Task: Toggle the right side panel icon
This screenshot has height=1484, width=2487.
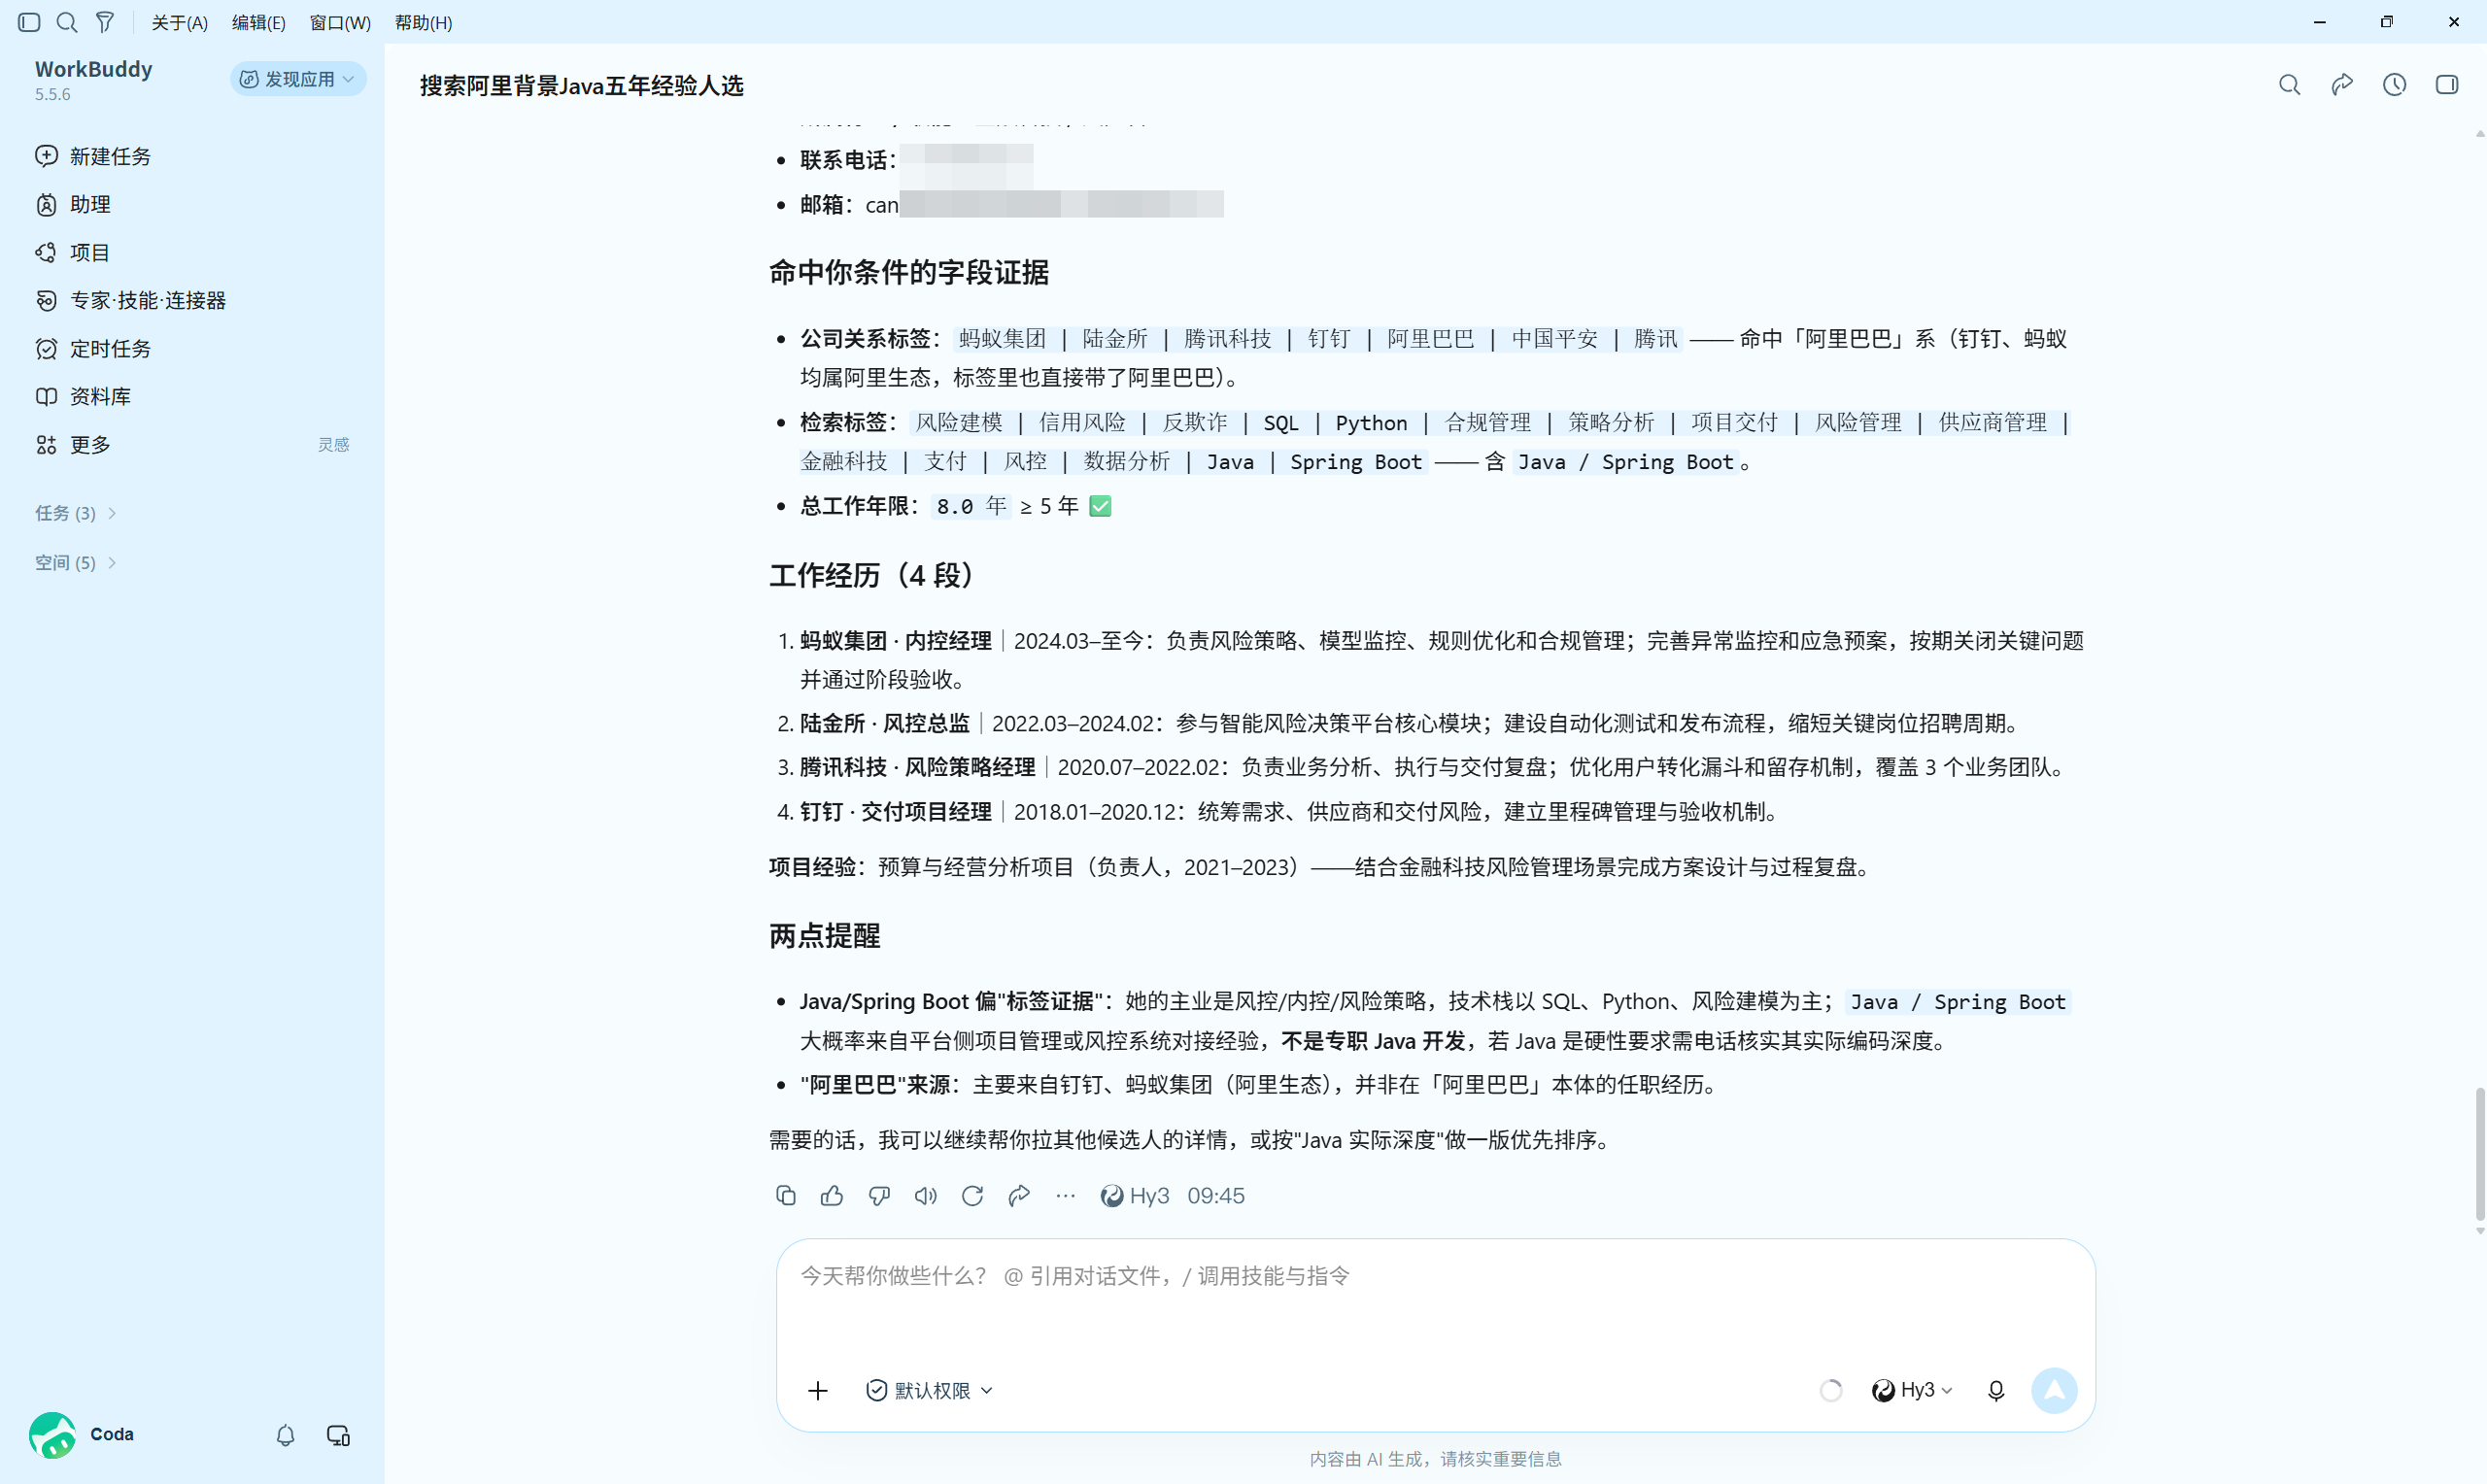Action: pyautogui.click(x=2446, y=85)
